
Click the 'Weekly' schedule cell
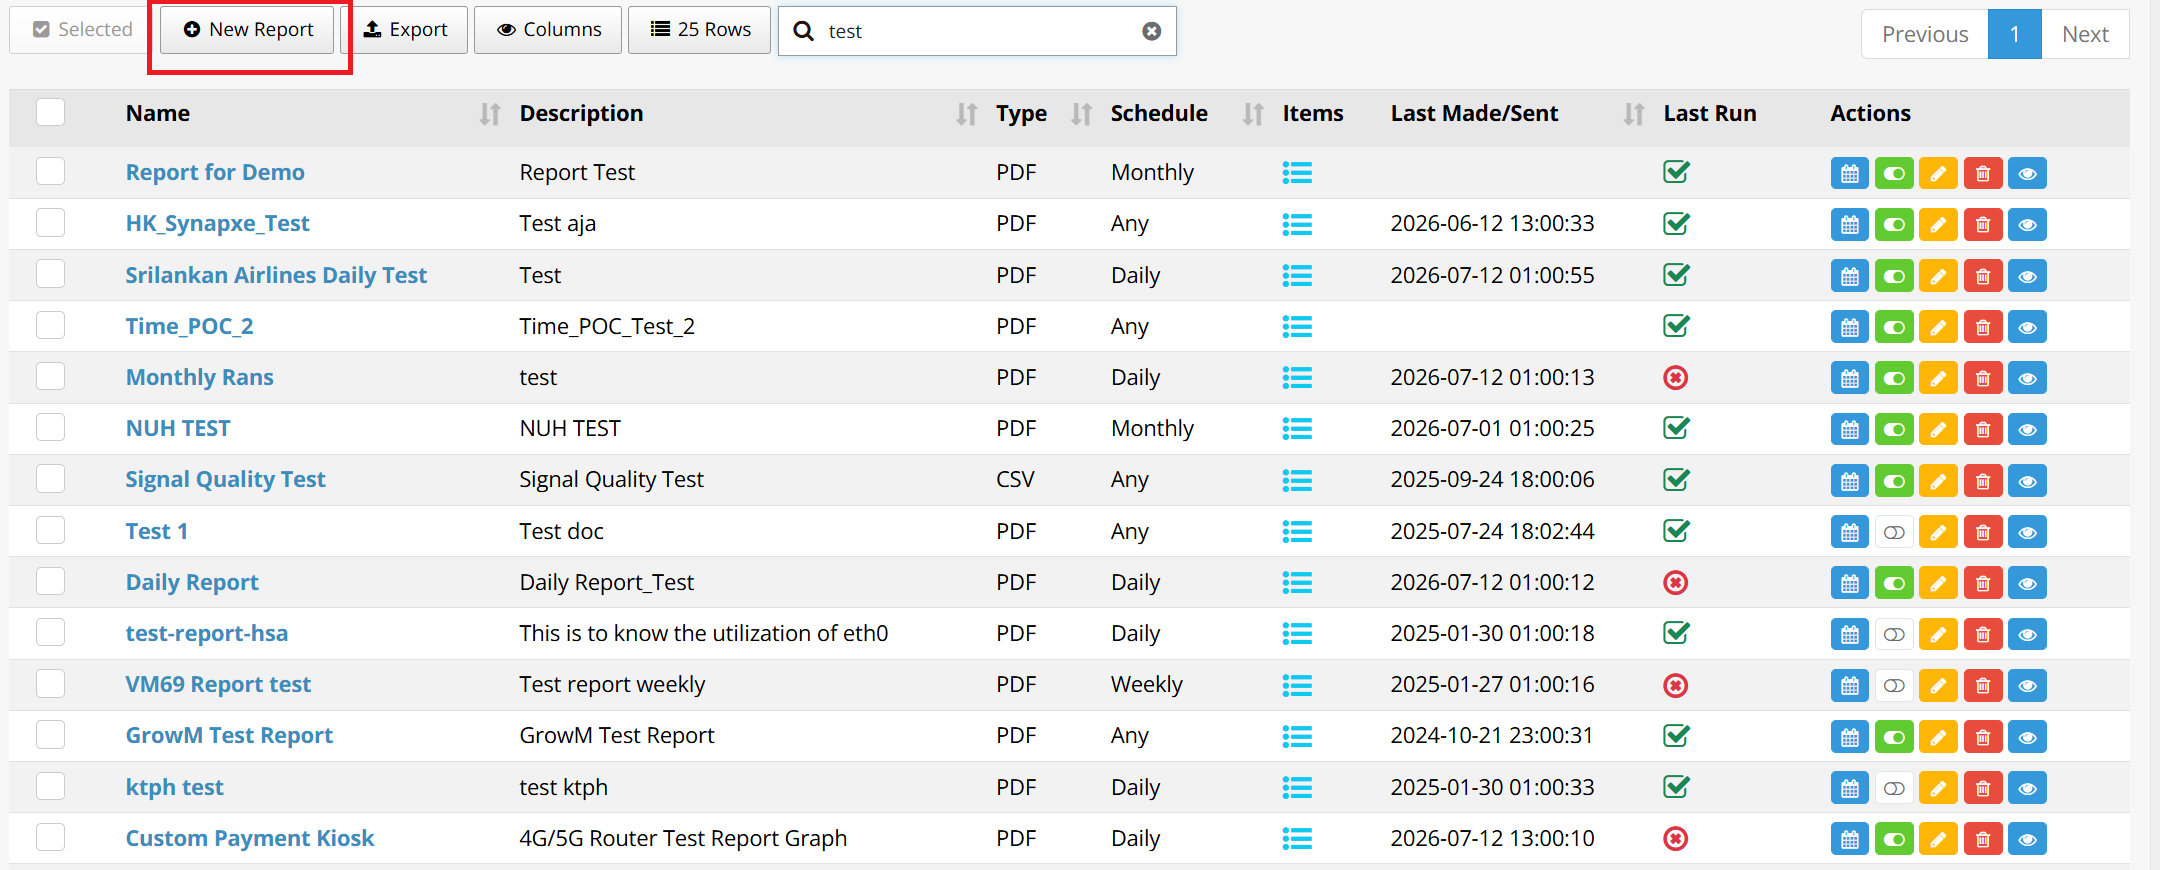click(x=1147, y=685)
